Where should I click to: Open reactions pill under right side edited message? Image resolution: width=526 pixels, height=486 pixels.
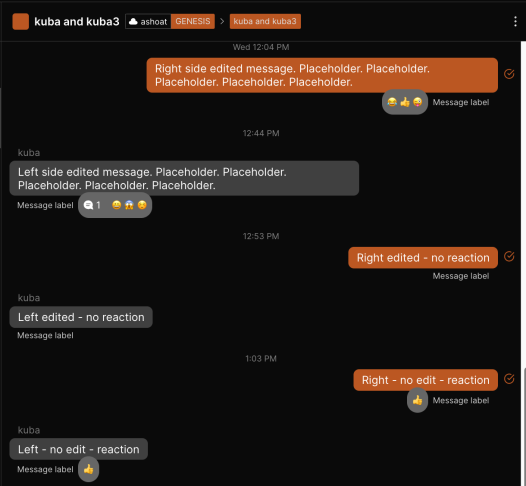(x=405, y=102)
